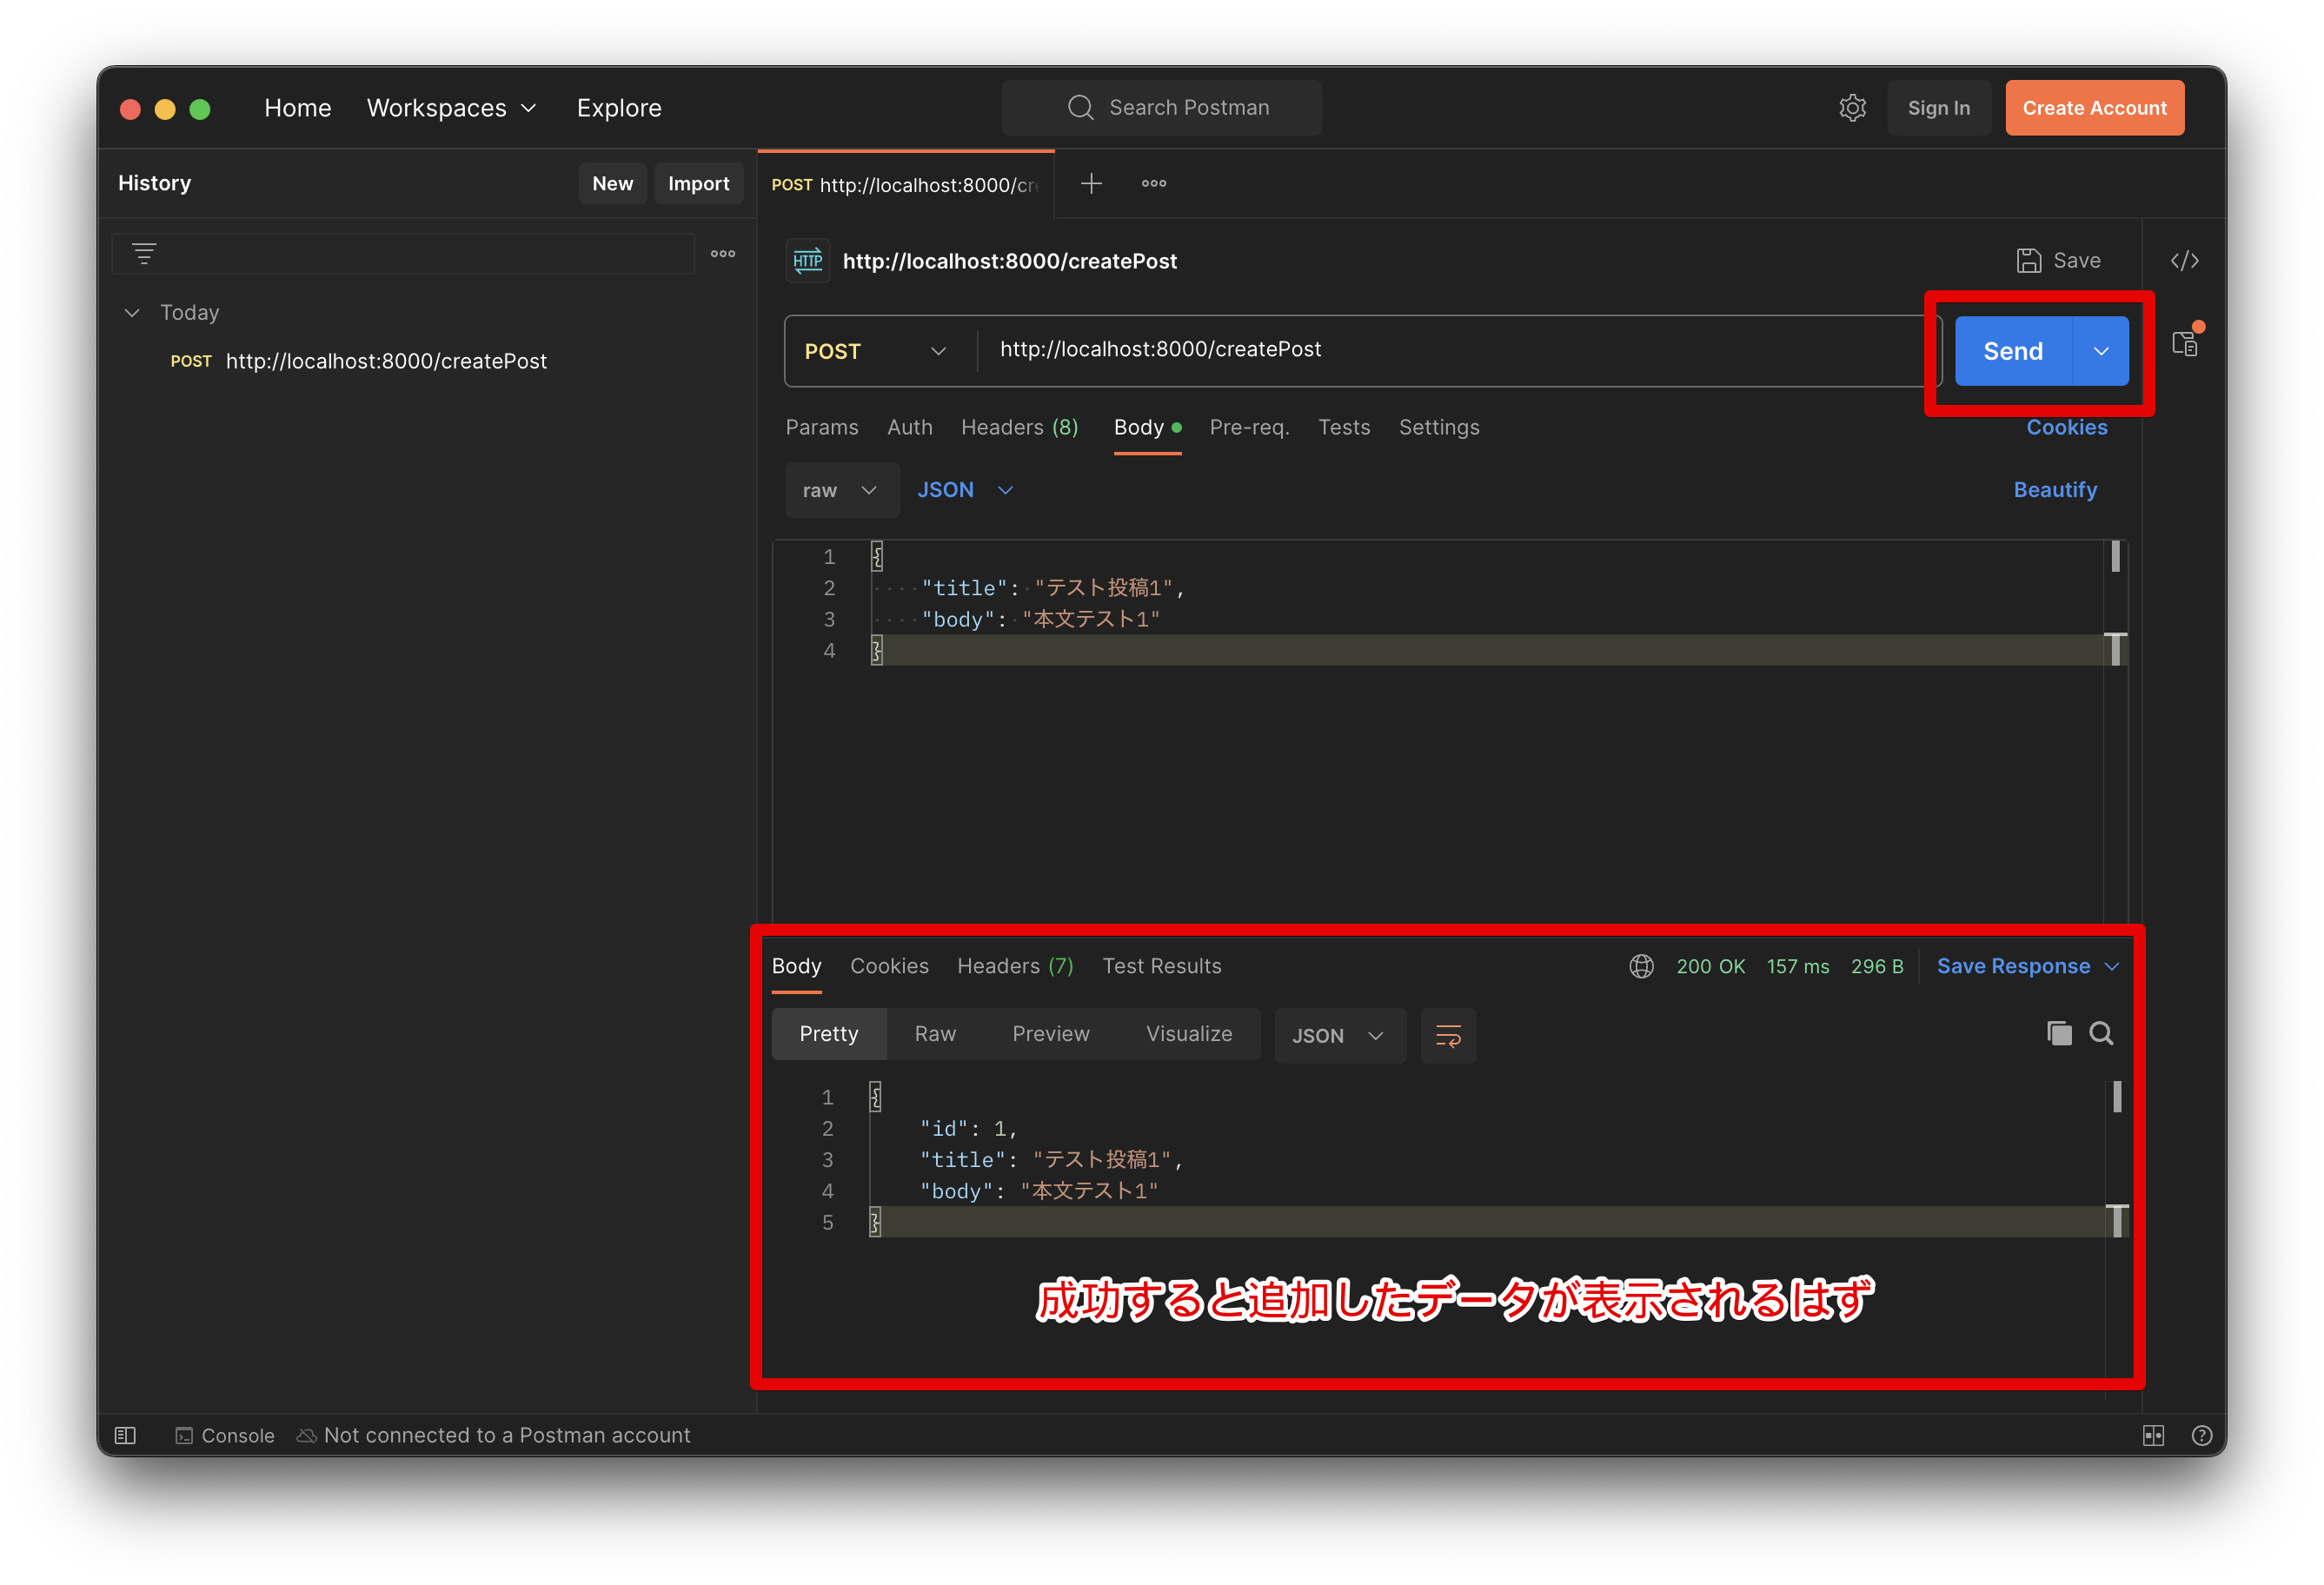Open the Explore menu

pyautogui.click(x=618, y=108)
